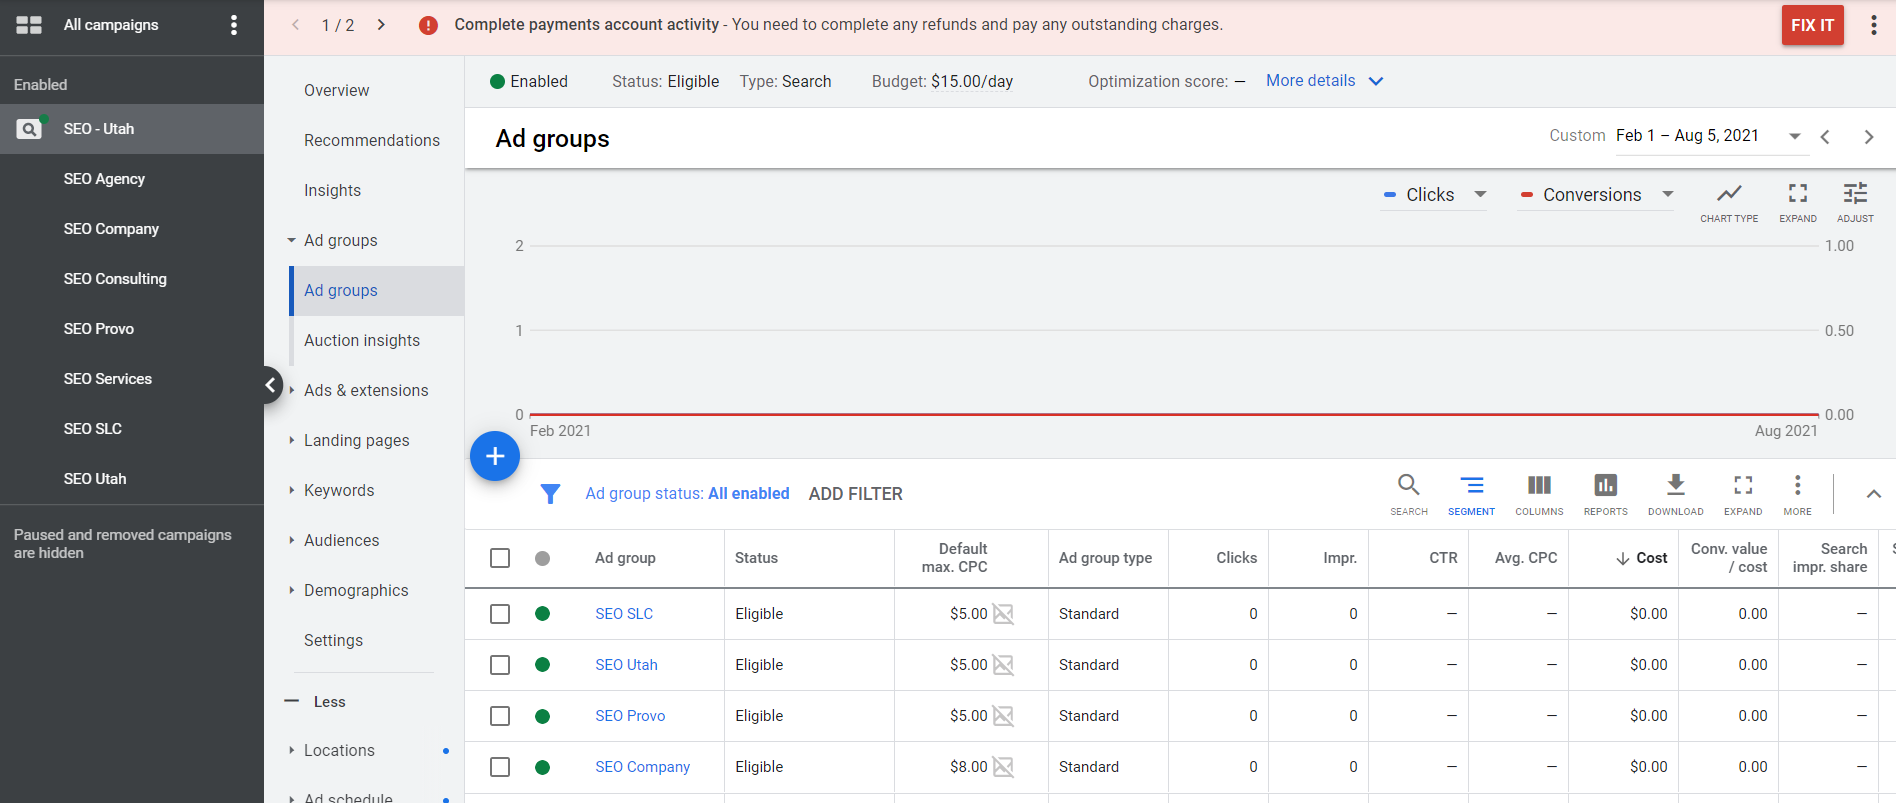Viewport: 1896px width, 803px height.
Task: Toggle SEO Provo enabled status dot
Action: coord(542,716)
